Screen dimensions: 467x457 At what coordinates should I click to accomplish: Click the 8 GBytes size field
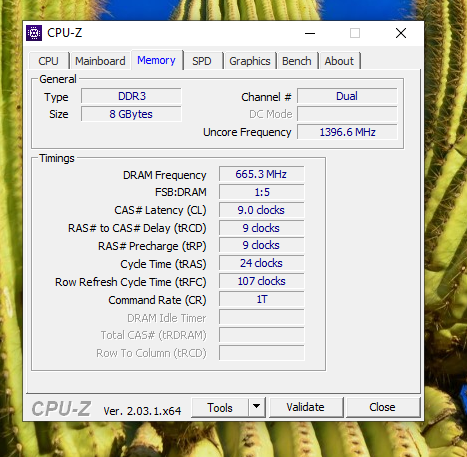(x=131, y=114)
